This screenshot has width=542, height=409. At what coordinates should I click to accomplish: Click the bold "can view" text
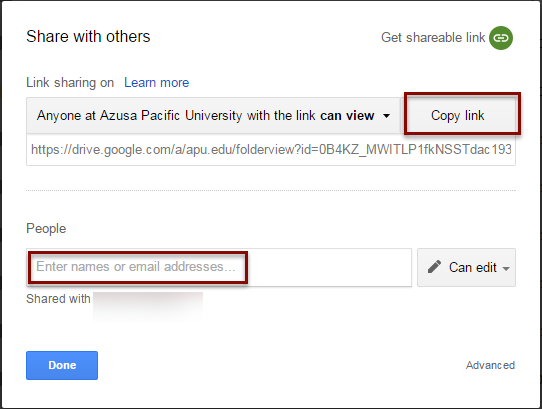(x=347, y=115)
